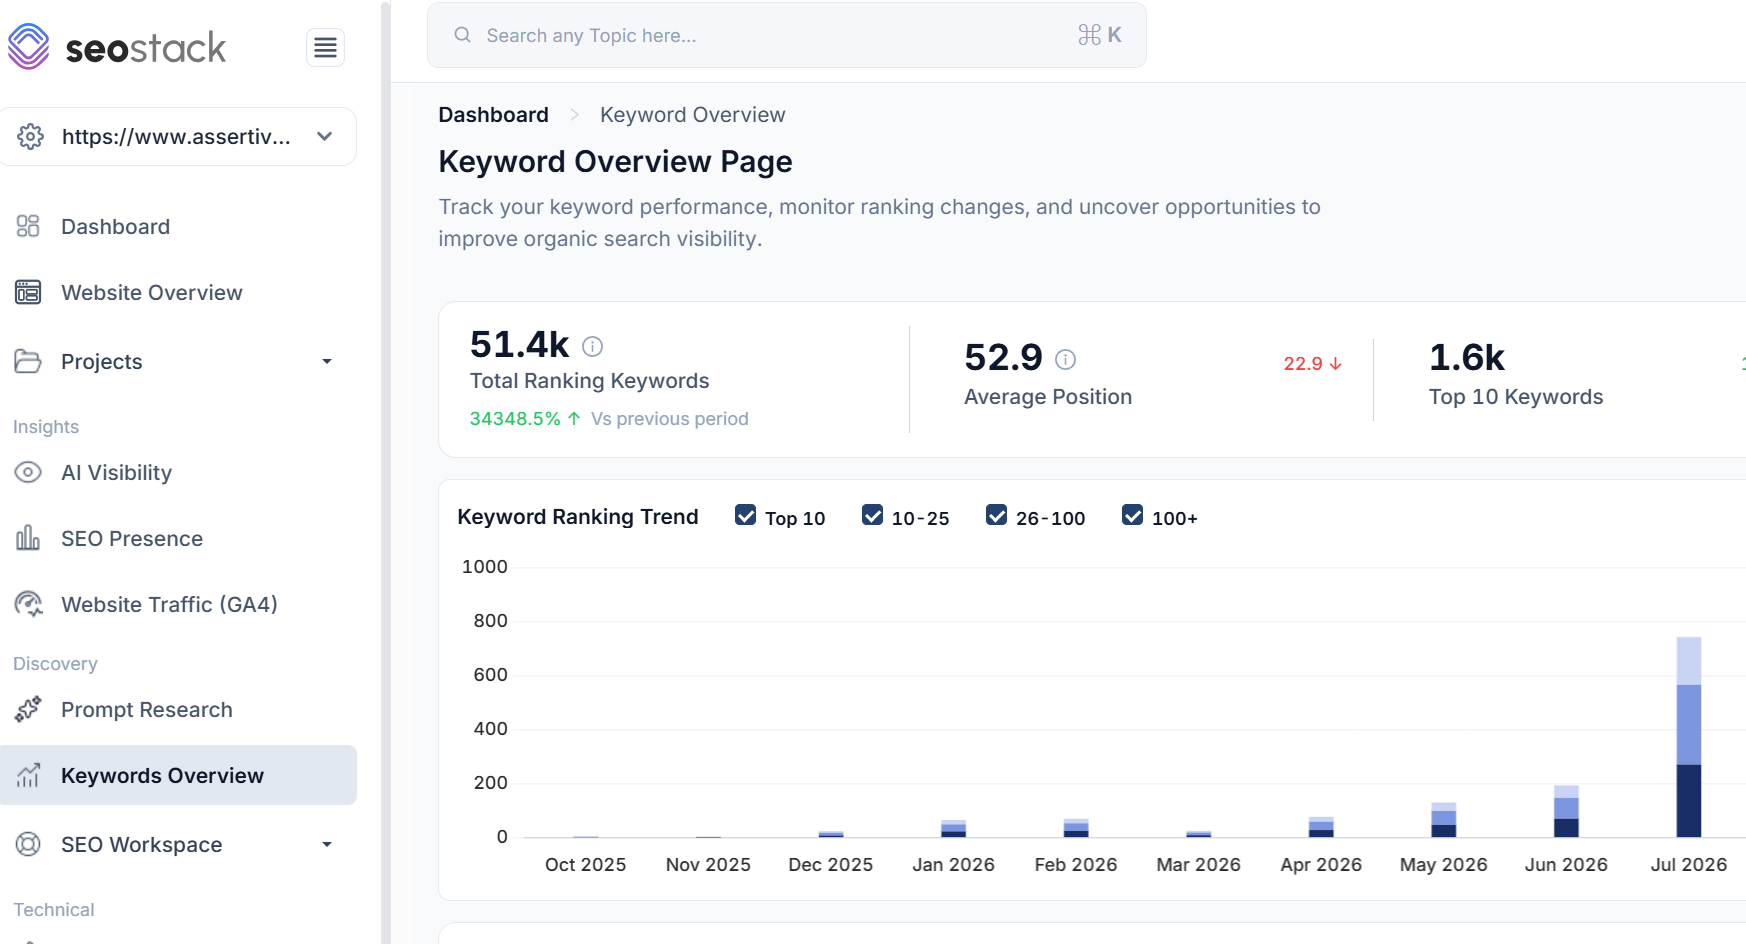The image size is (1746, 944).
Task: Click the Command K shortcut icon
Action: 1100,35
